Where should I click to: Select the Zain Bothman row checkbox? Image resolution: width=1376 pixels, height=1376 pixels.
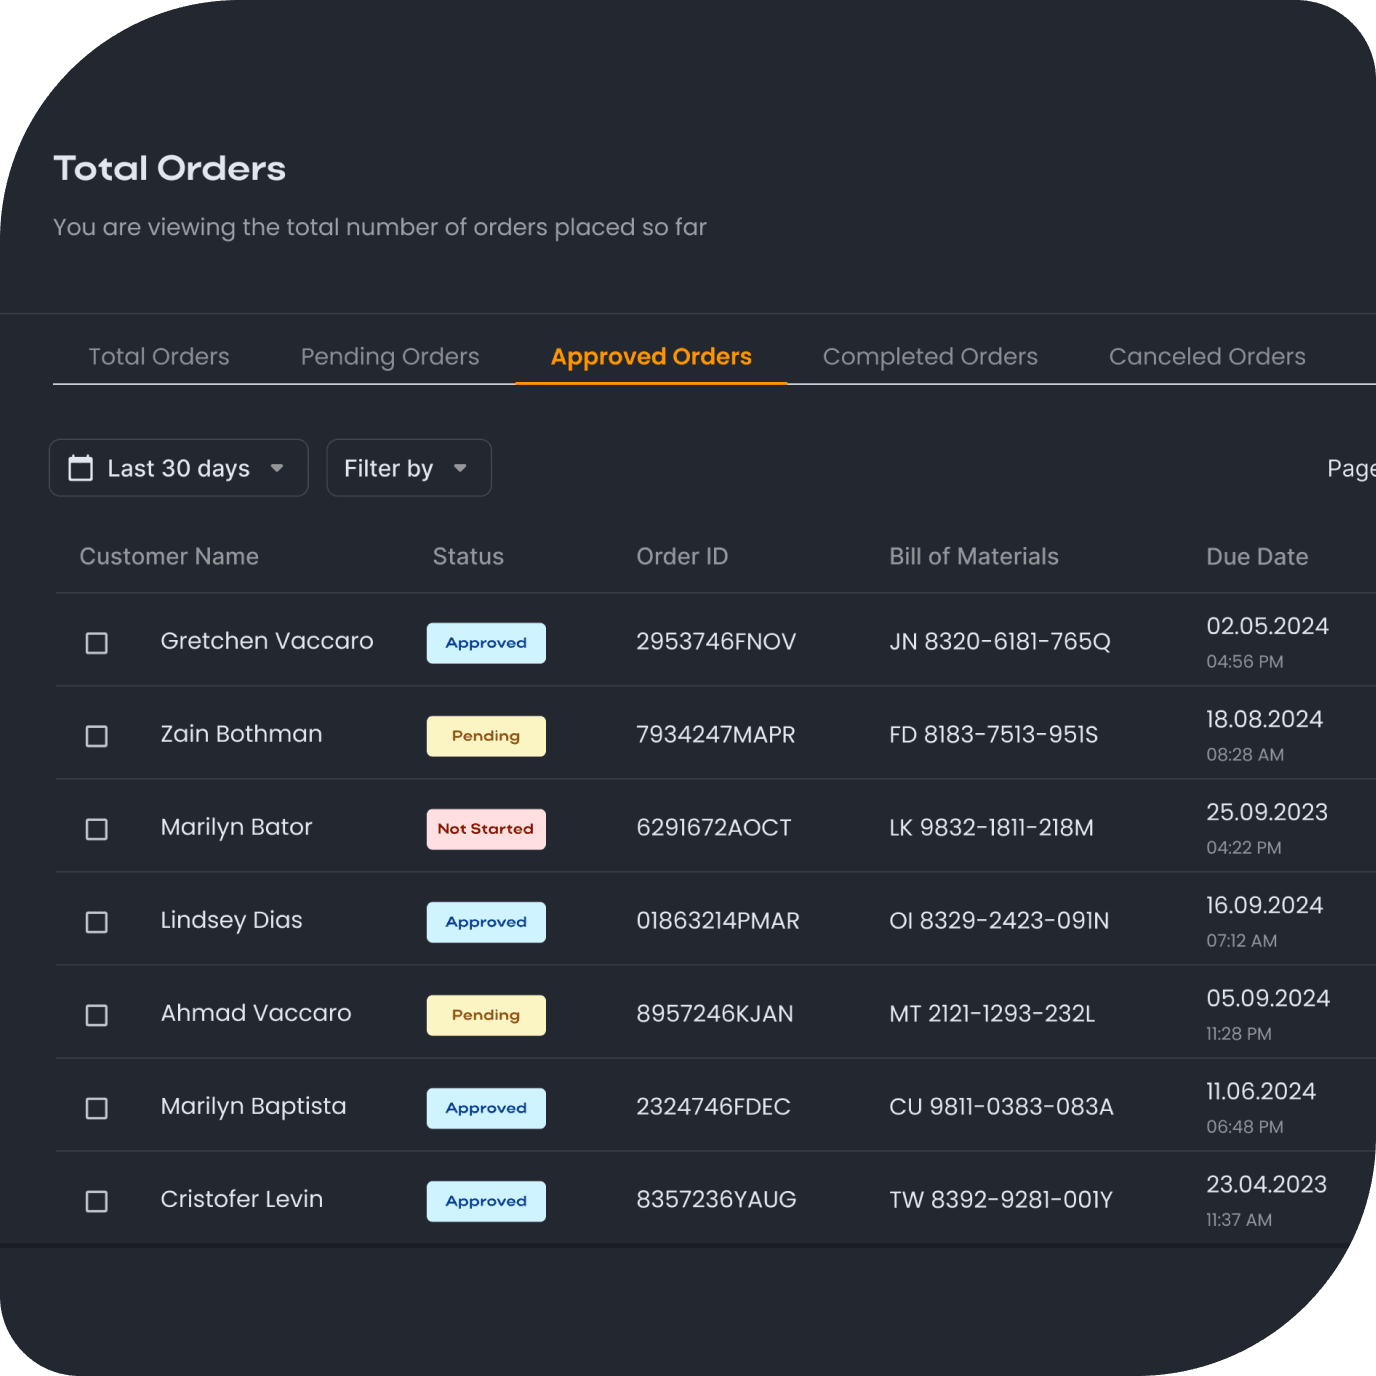tap(97, 736)
